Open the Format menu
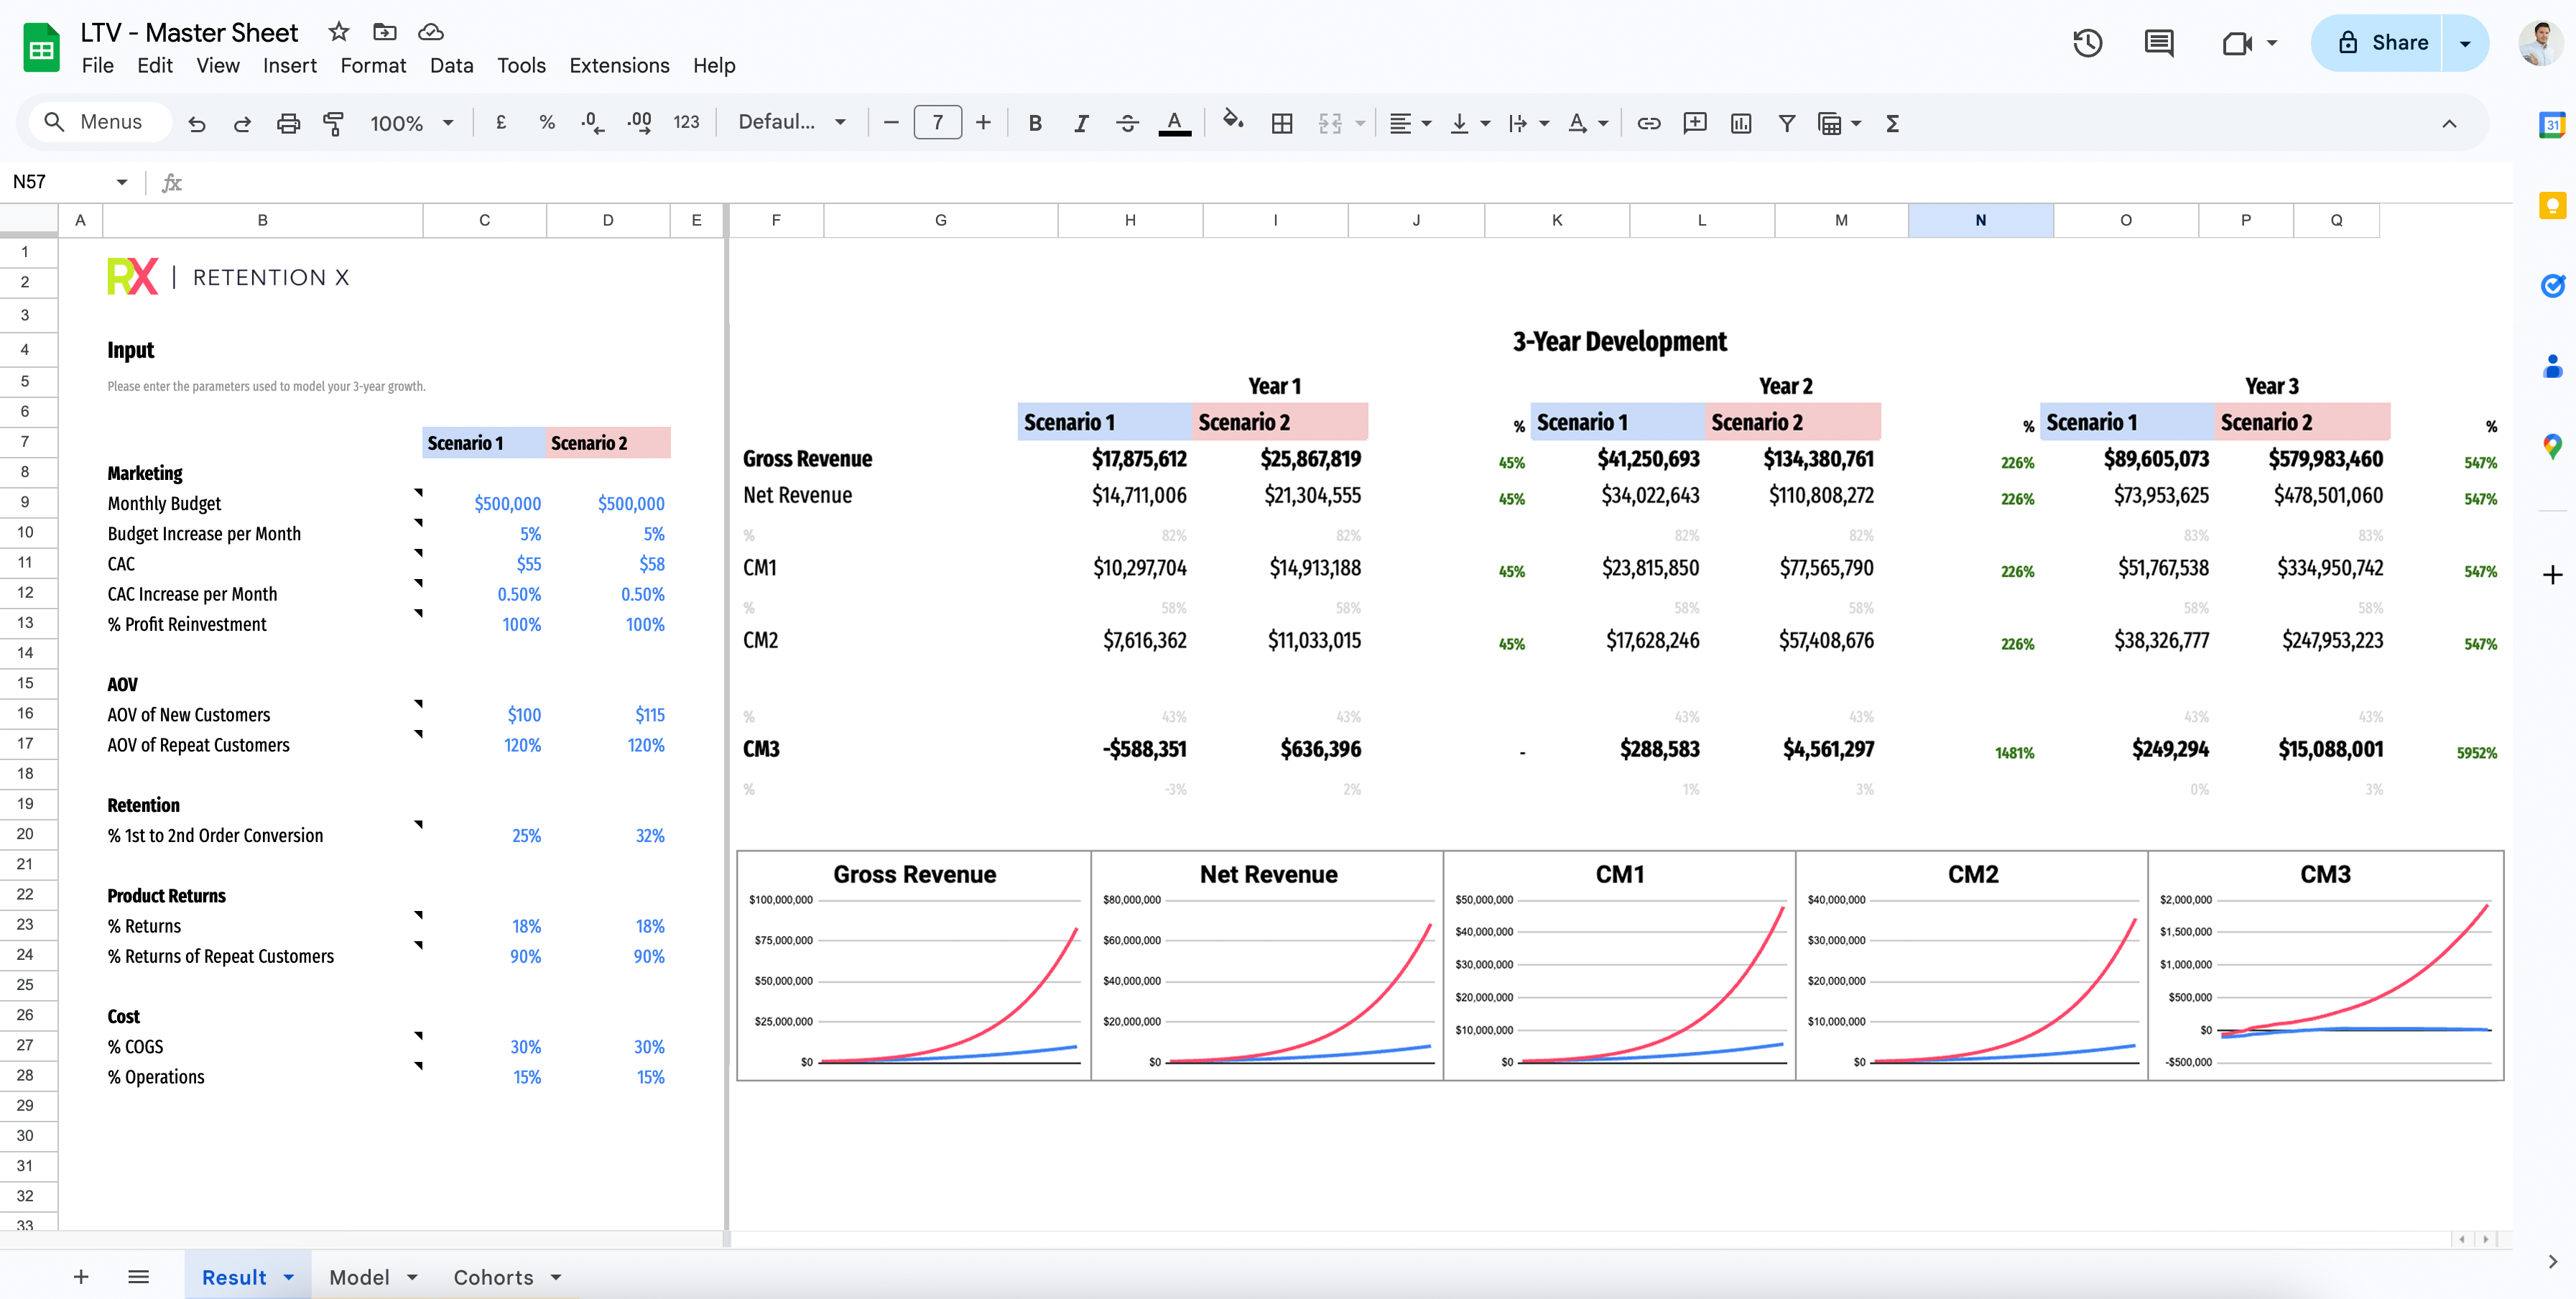The width and height of the screenshot is (2576, 1299). pyautogui.click(x=371, y=65)
